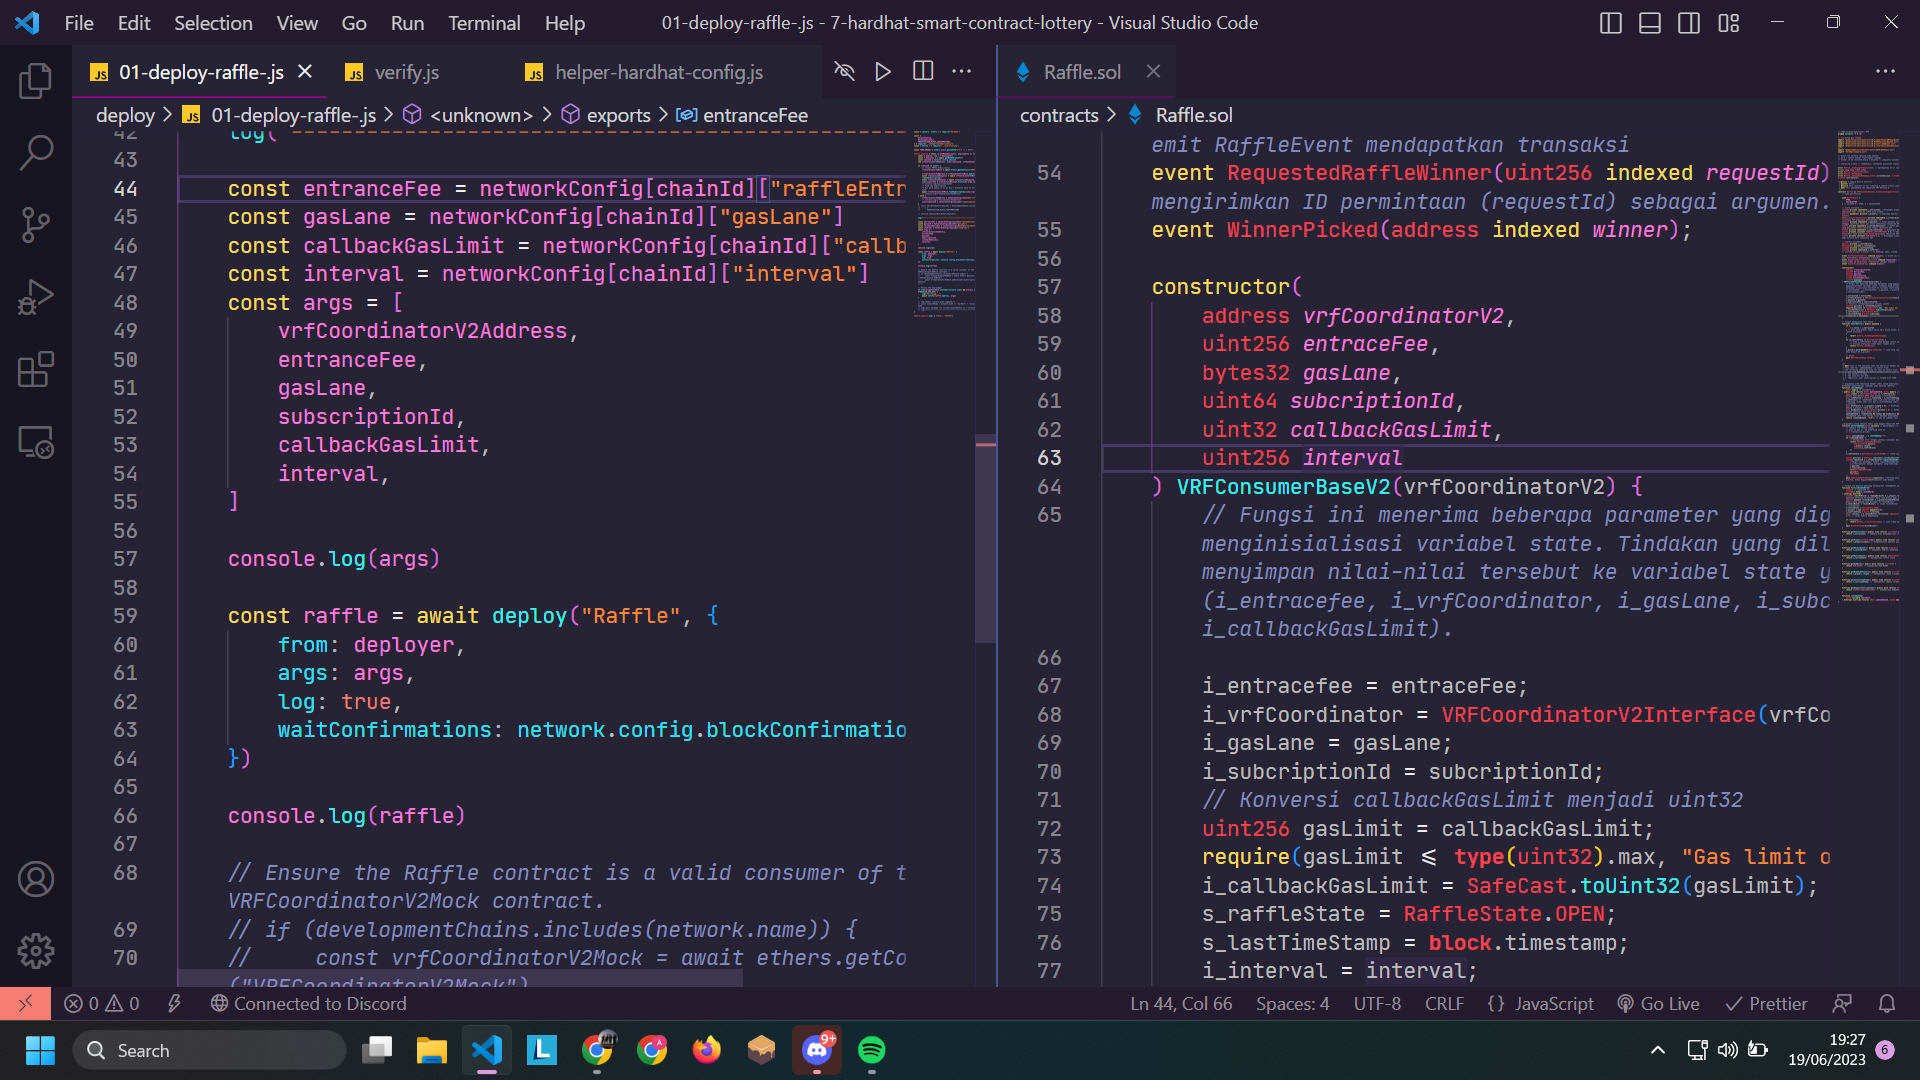Viewport: 1920px width, 1080px height.
Task: Expand the contracts breadcrumb for Raffle.sol
Action: (1058, 115)
